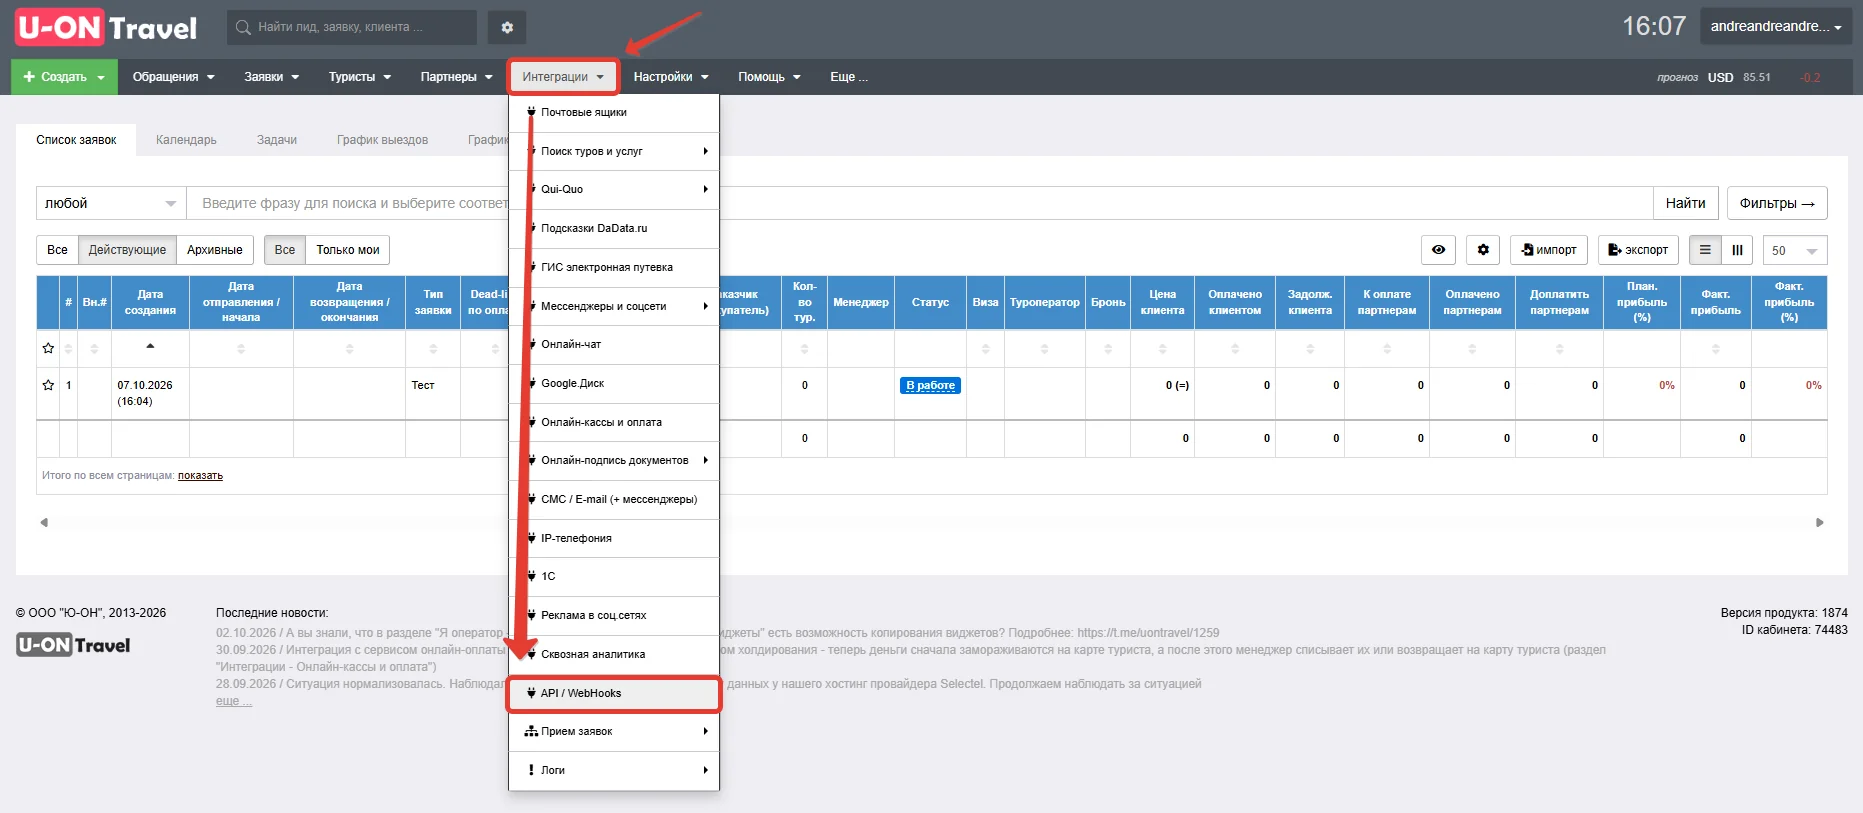Open Почтовые ящики integration item
This screenshot has height=813, width=1863.
(614, 113)
